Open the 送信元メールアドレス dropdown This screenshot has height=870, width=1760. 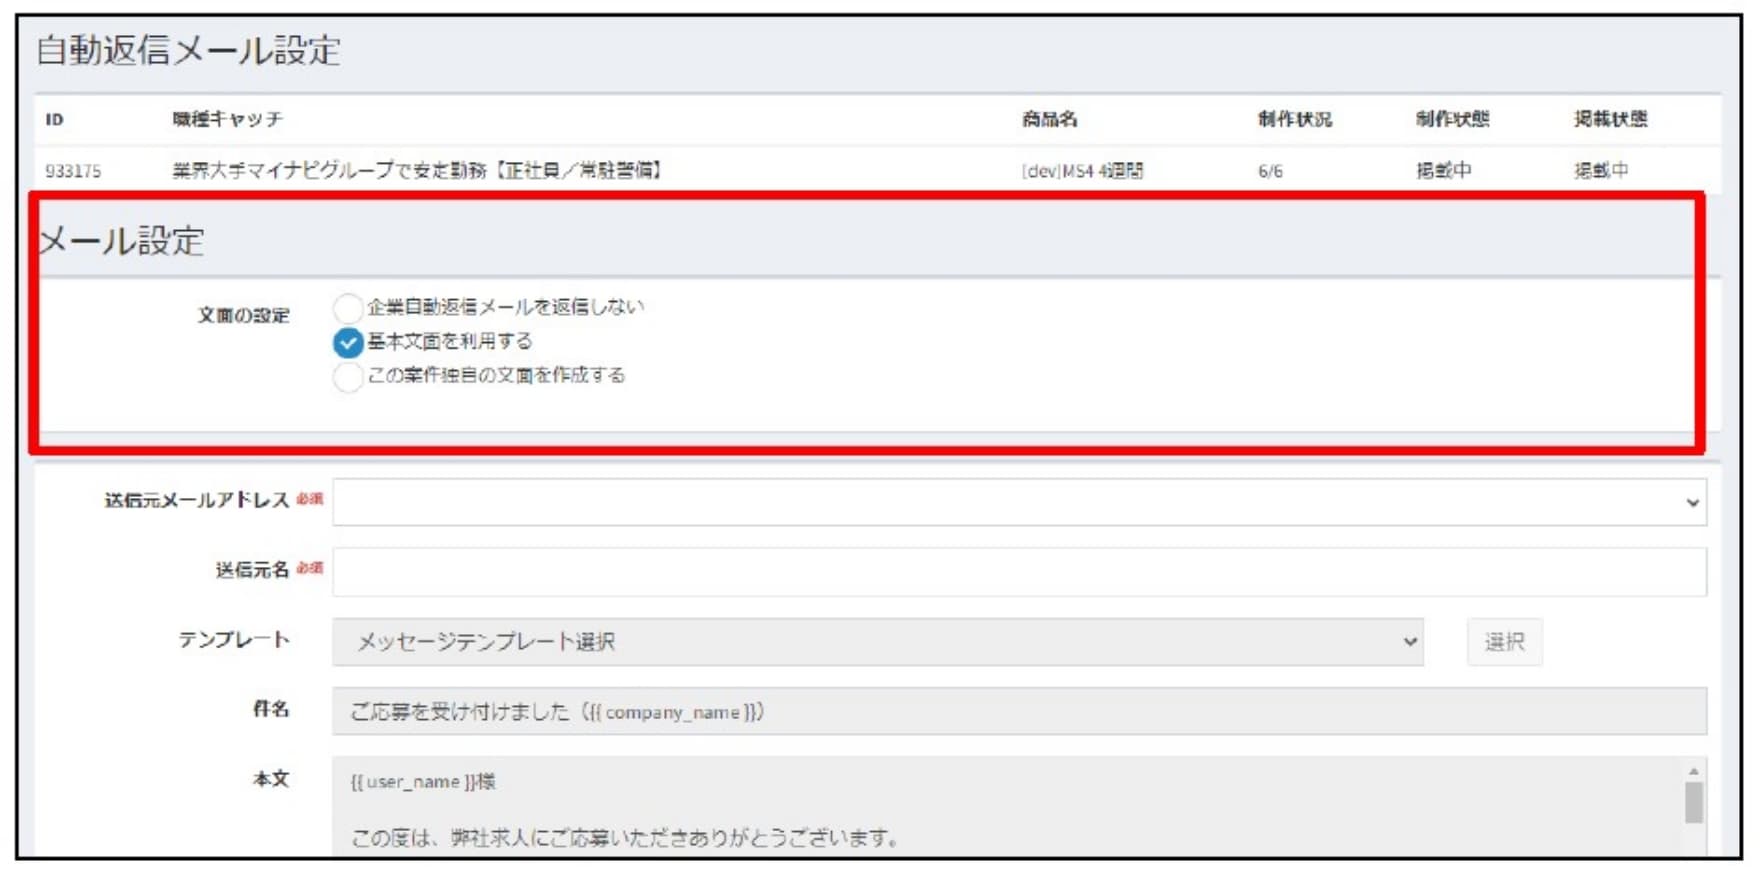(1018, 502)
